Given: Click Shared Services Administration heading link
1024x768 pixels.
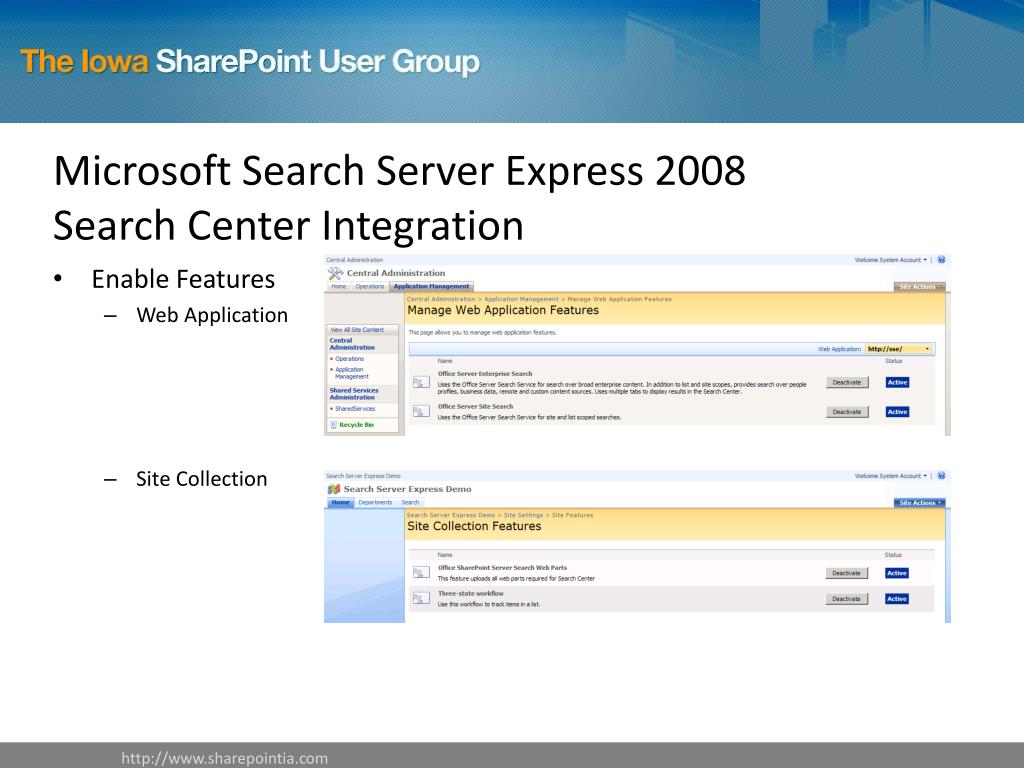Looking at the screenshot, I should (353, 393).
